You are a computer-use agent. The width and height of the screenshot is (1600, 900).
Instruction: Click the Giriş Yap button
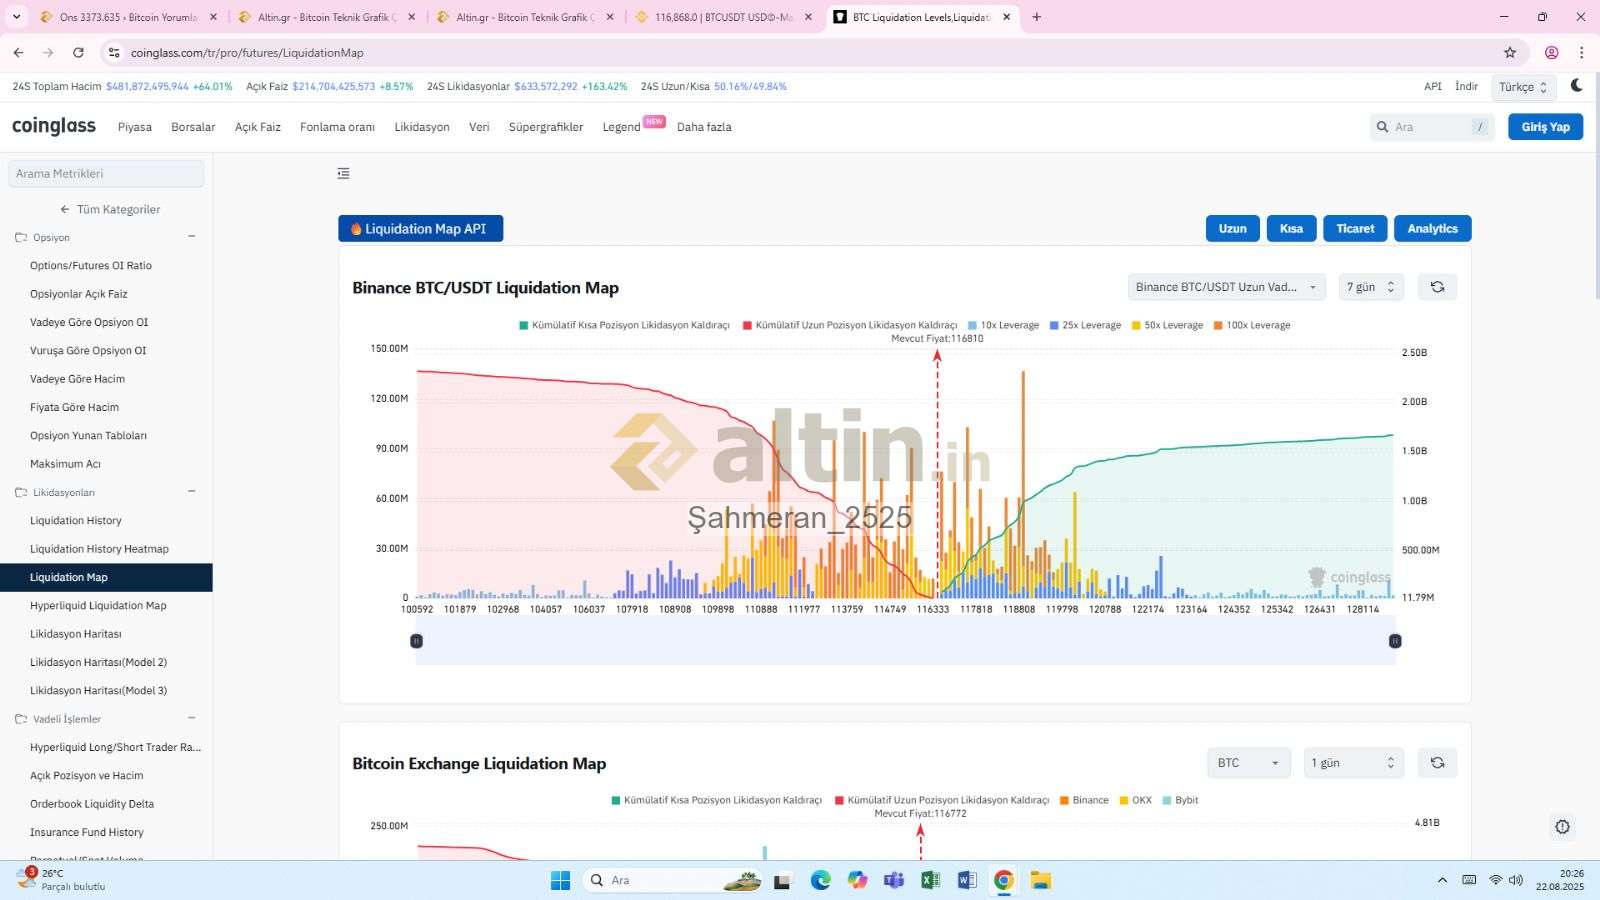pyautogui.click(x=1545, y=127)
